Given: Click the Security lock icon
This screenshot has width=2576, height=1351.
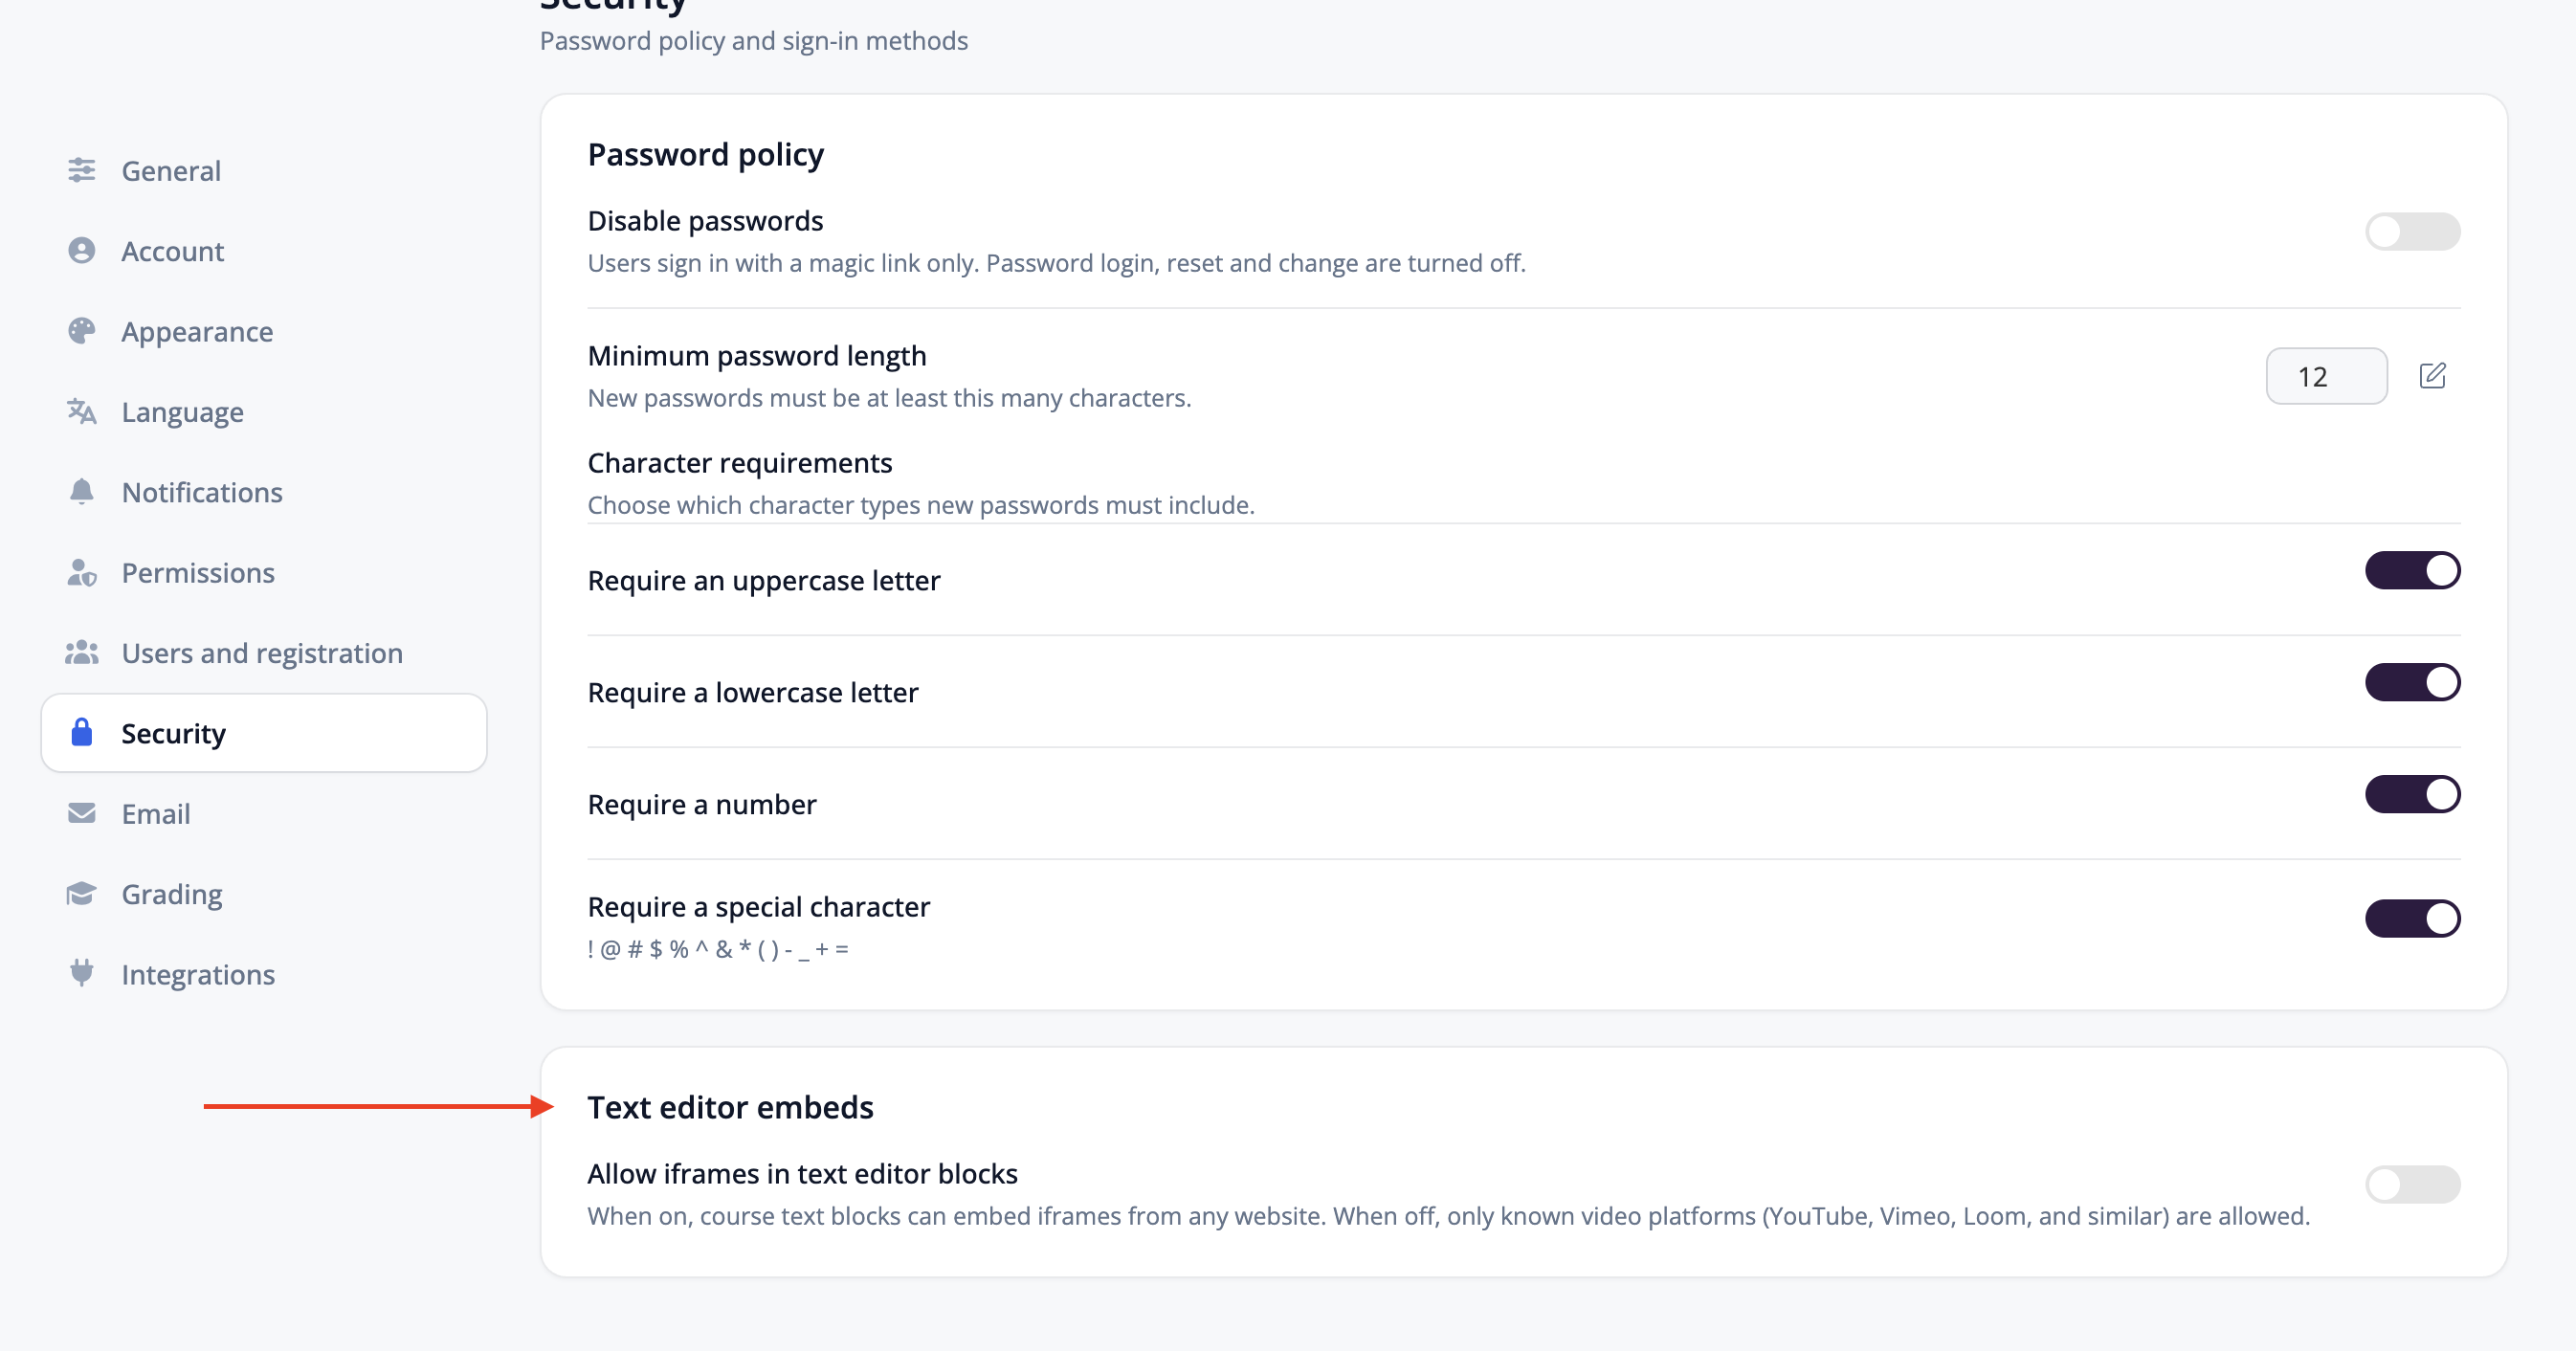Looking at the screenshot, I should coord(81,732).
